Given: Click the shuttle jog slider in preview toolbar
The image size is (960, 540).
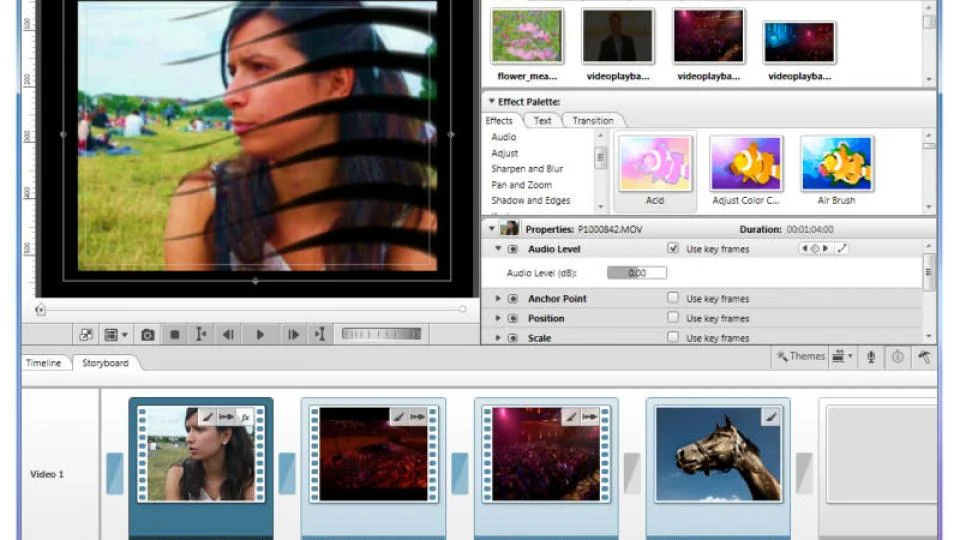Looking at the screenshot, I should tap(381, 334).
